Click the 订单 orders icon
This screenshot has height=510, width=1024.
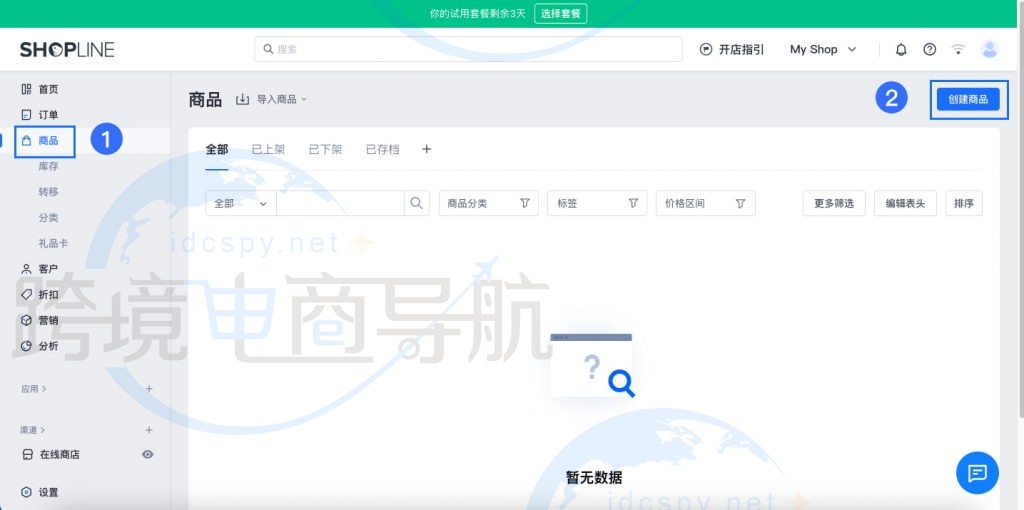tap(26, 115)
